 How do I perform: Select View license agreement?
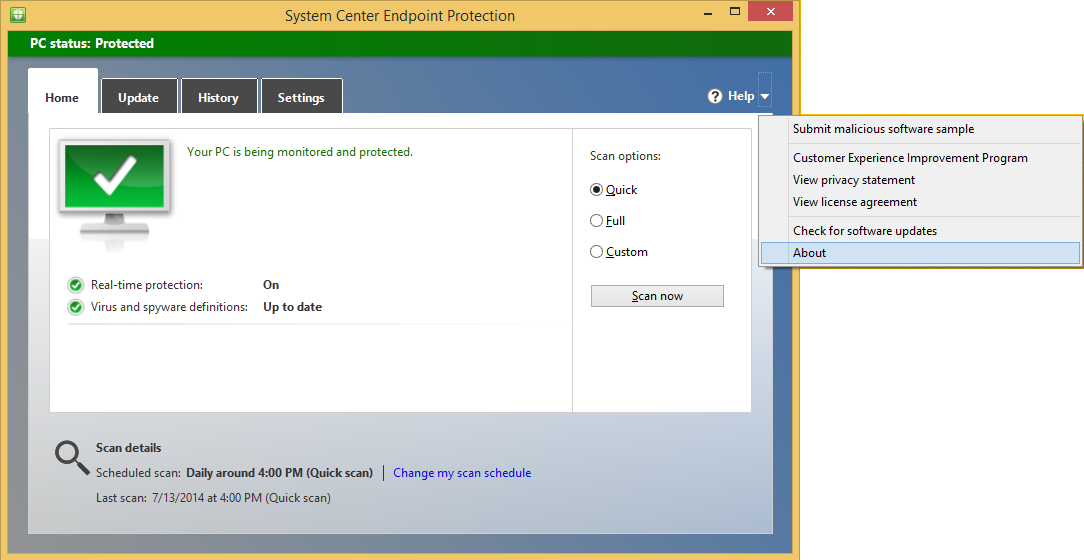tap(920, 202)
